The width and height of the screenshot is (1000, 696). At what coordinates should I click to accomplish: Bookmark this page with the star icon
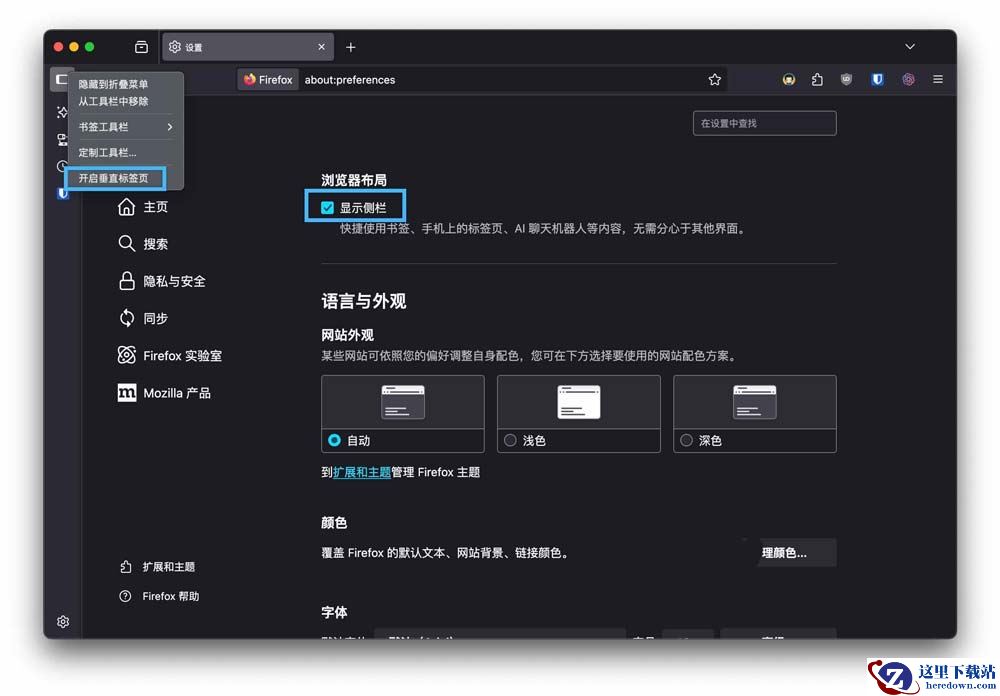coord(714,80)
